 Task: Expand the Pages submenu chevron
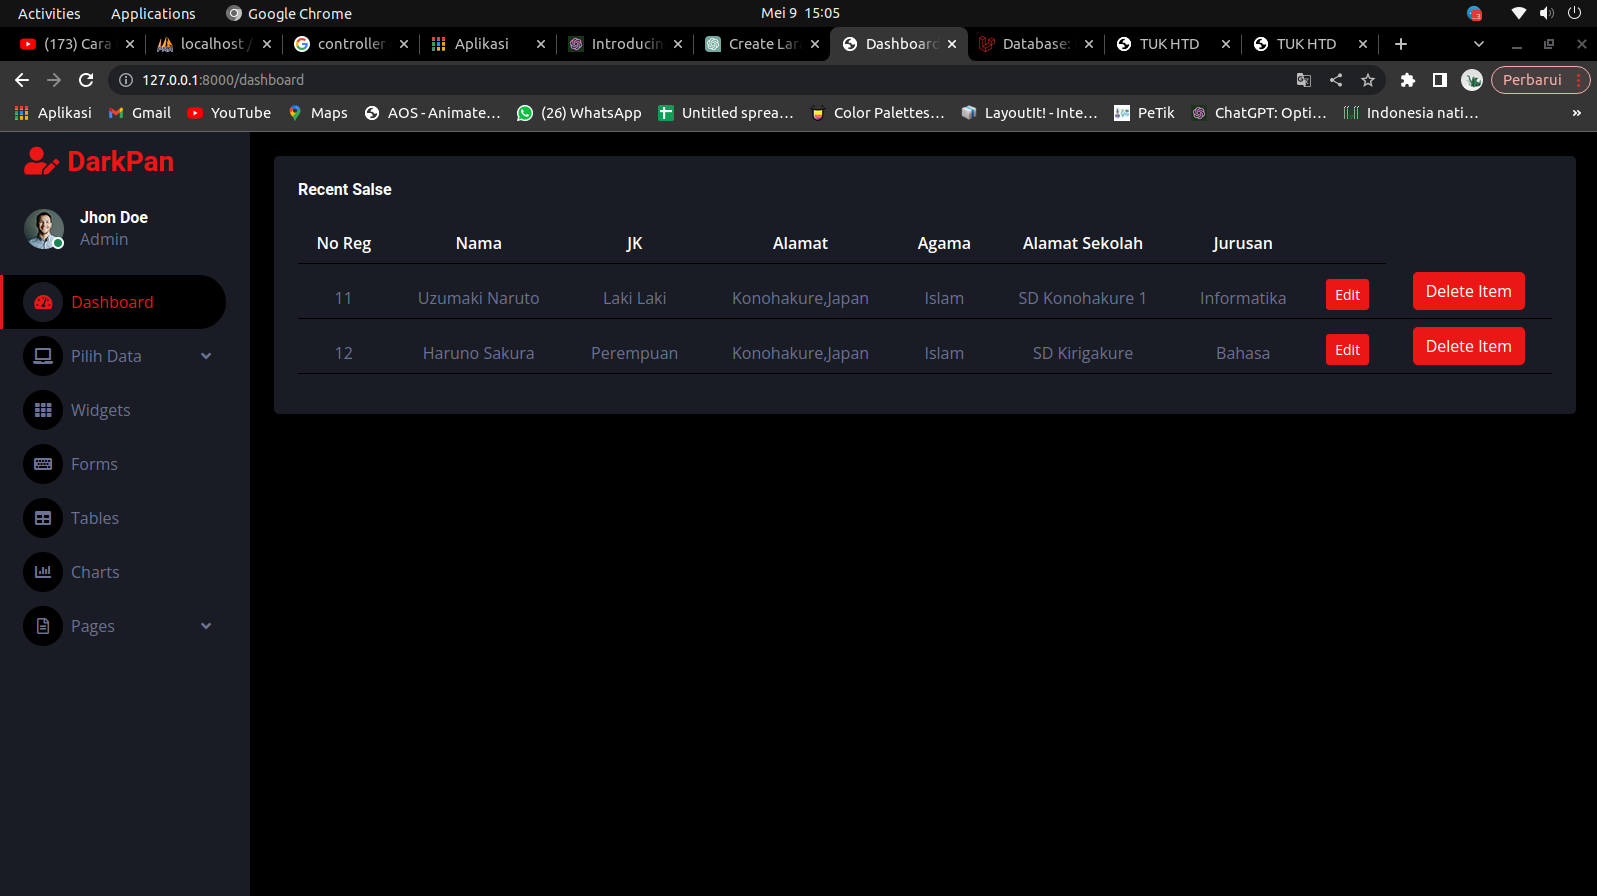click(x=206, y=626)
